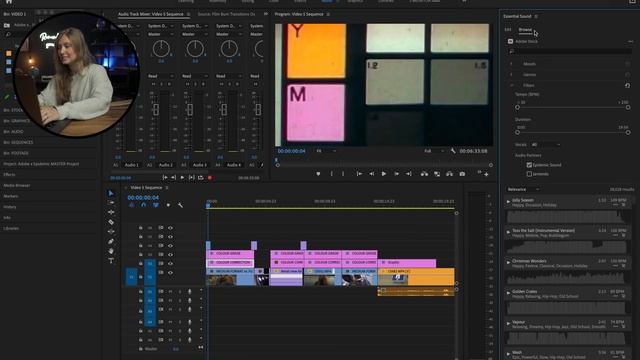Select the Audio Track Mixer tab
The width and height of the screenshot is (640, 360).
151,14
